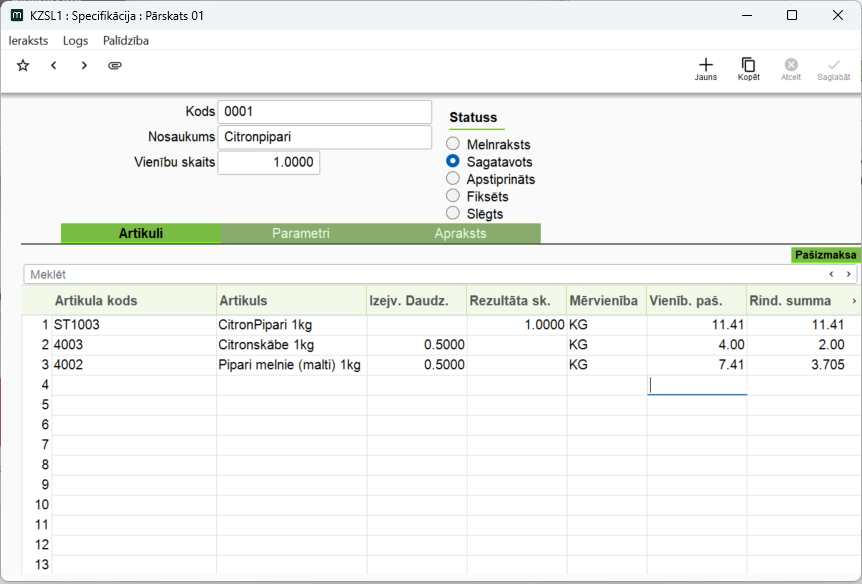Click the 0.5000 quantity for Citronskābe
Screen dimensions: 862x584
[417, 345]
